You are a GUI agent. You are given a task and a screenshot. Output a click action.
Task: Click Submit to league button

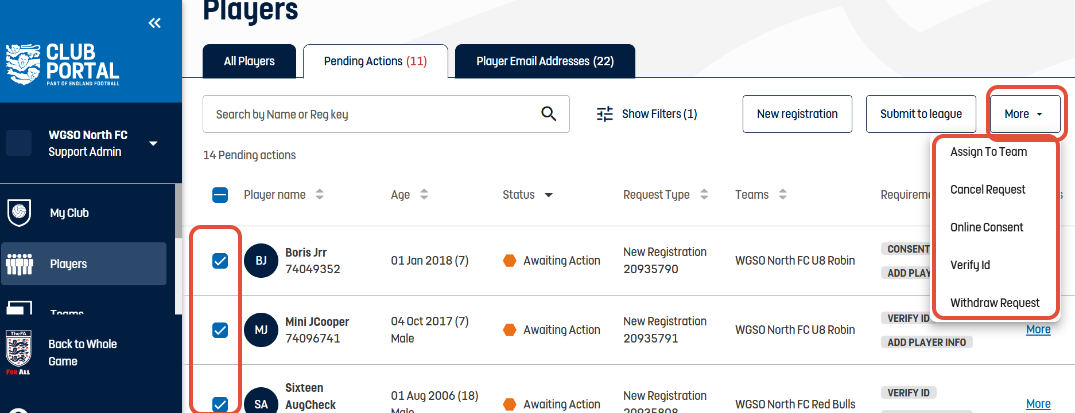(921, 114)
